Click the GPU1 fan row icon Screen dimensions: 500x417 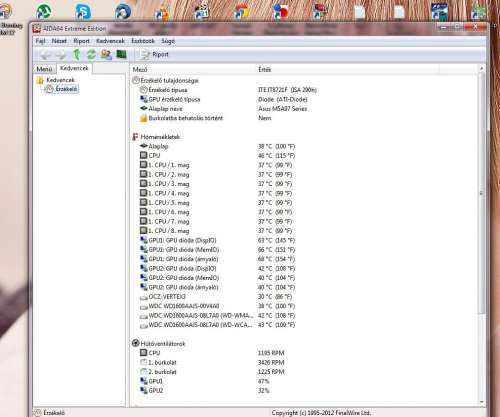pos(144,381)
